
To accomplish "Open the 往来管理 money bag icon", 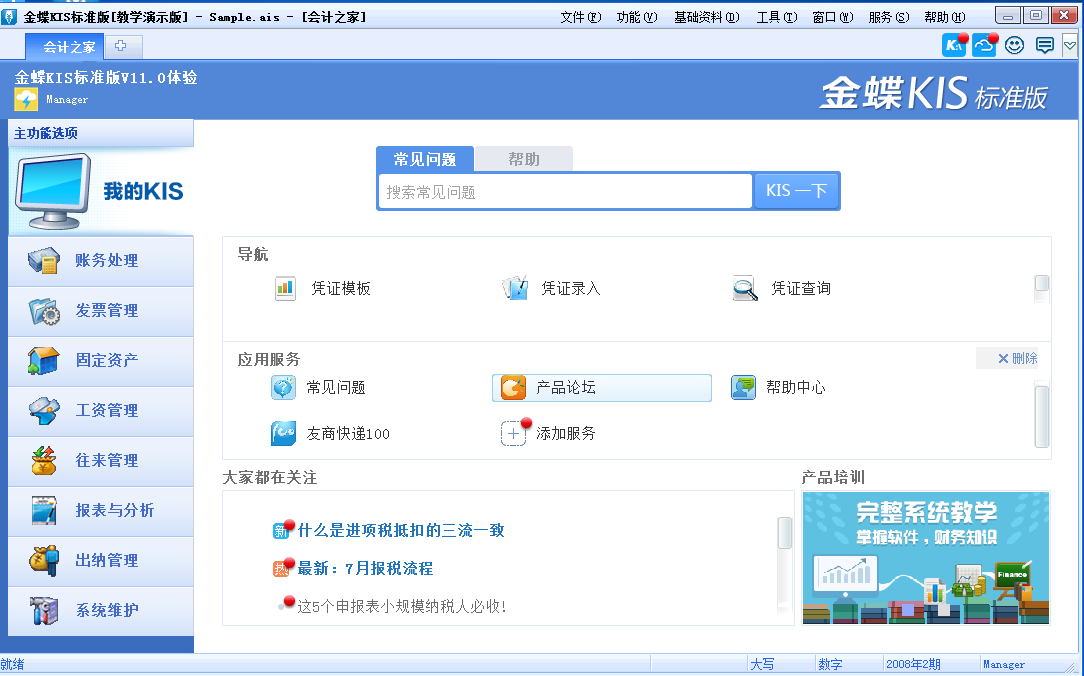I will [x=44, y=460].
